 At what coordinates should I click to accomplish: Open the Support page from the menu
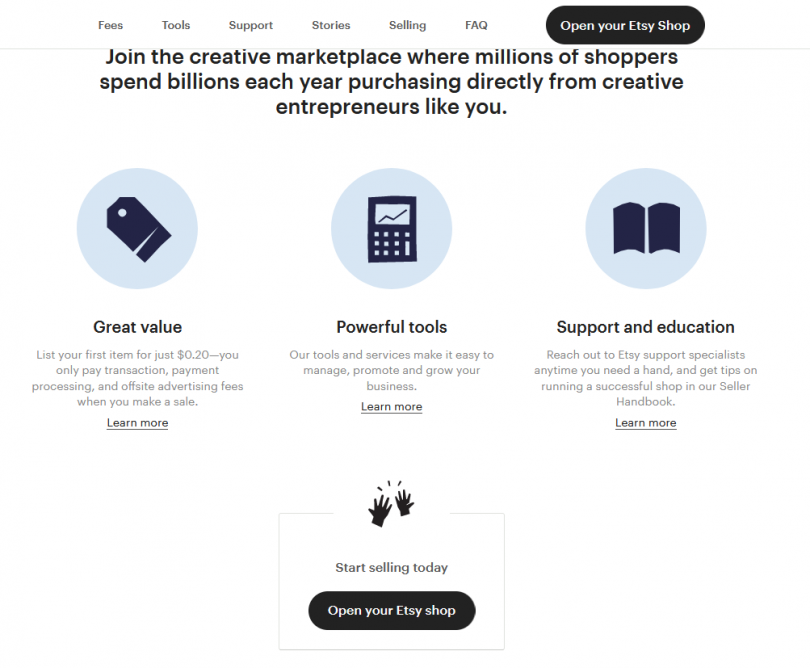click(250, 25)
